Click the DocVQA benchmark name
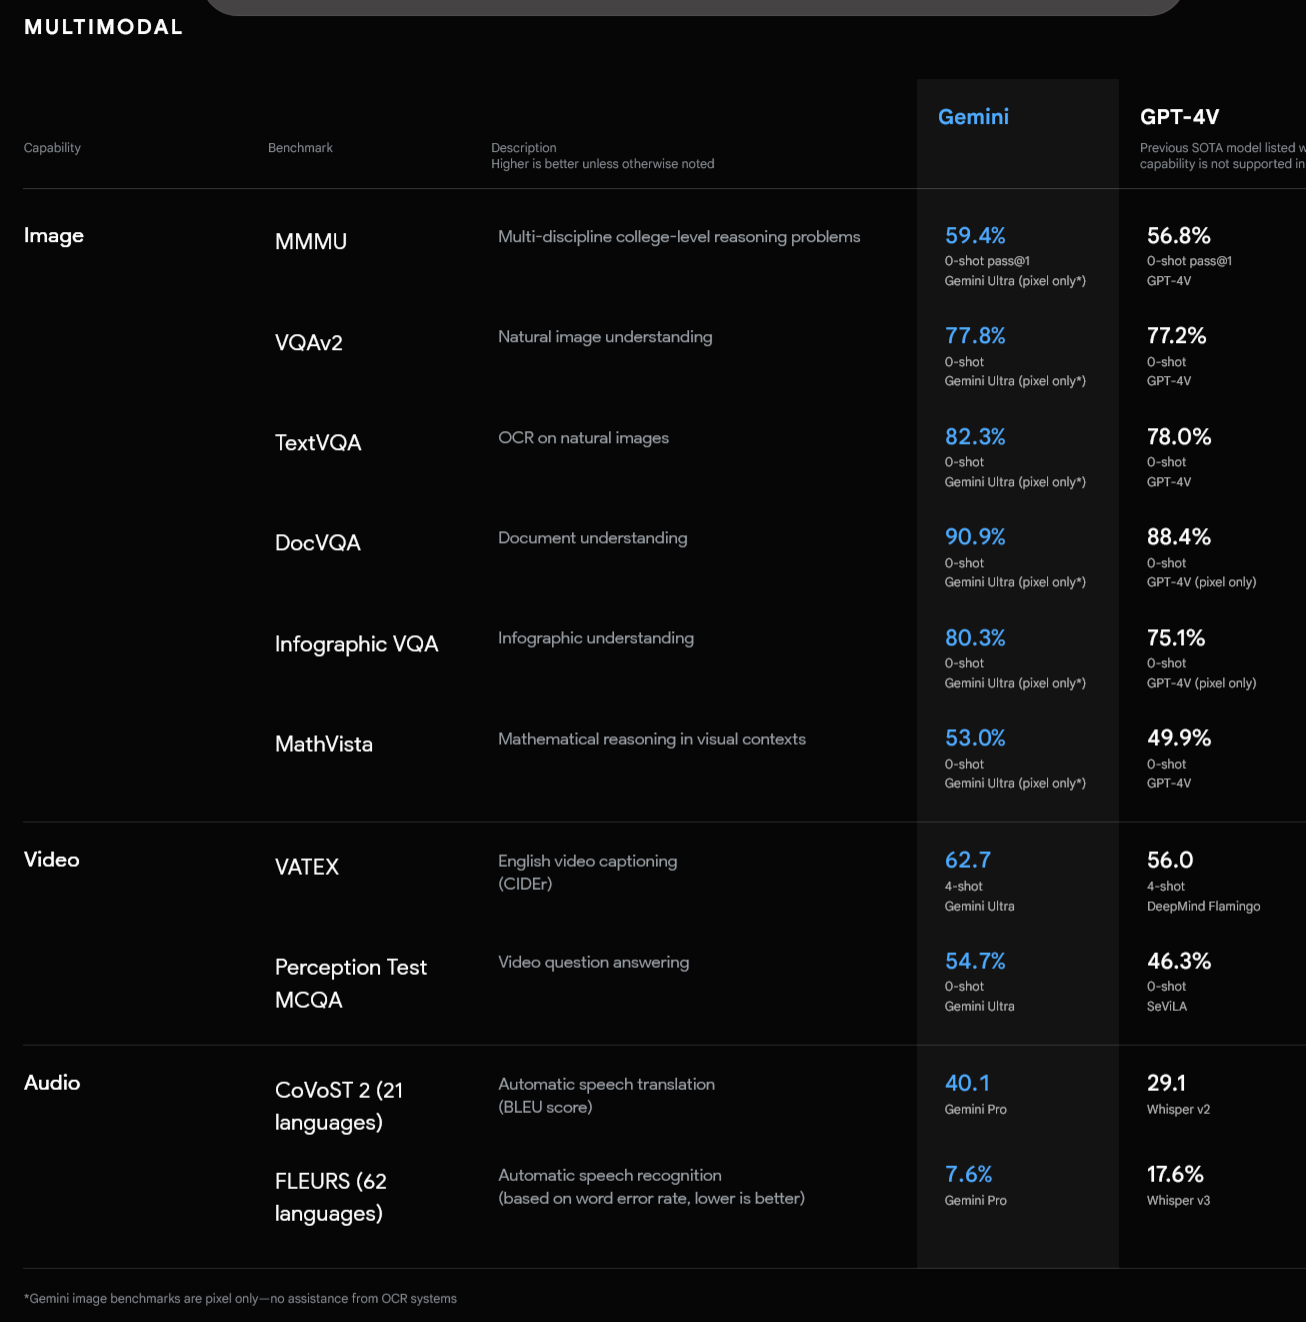 (318, 543)
